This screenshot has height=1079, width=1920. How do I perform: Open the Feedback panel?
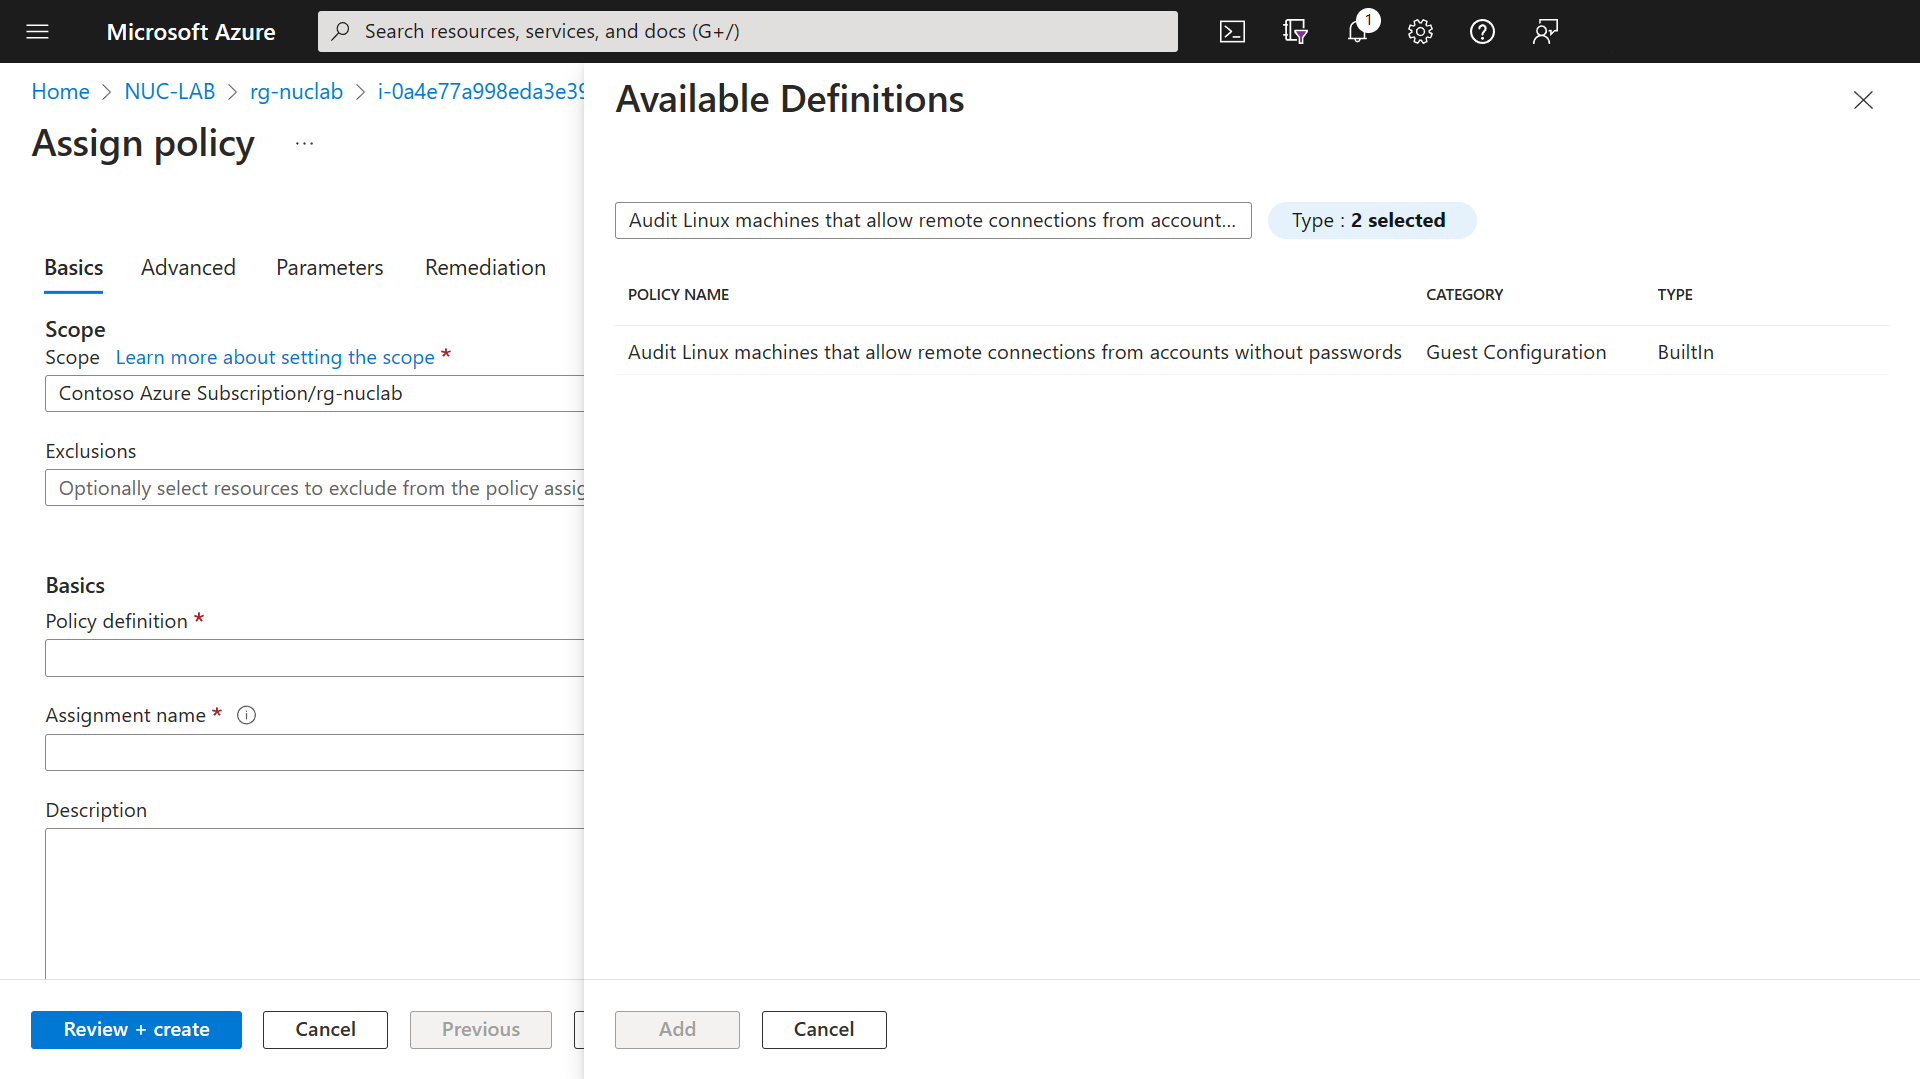pyautogui.click(x=1544, y=31)
